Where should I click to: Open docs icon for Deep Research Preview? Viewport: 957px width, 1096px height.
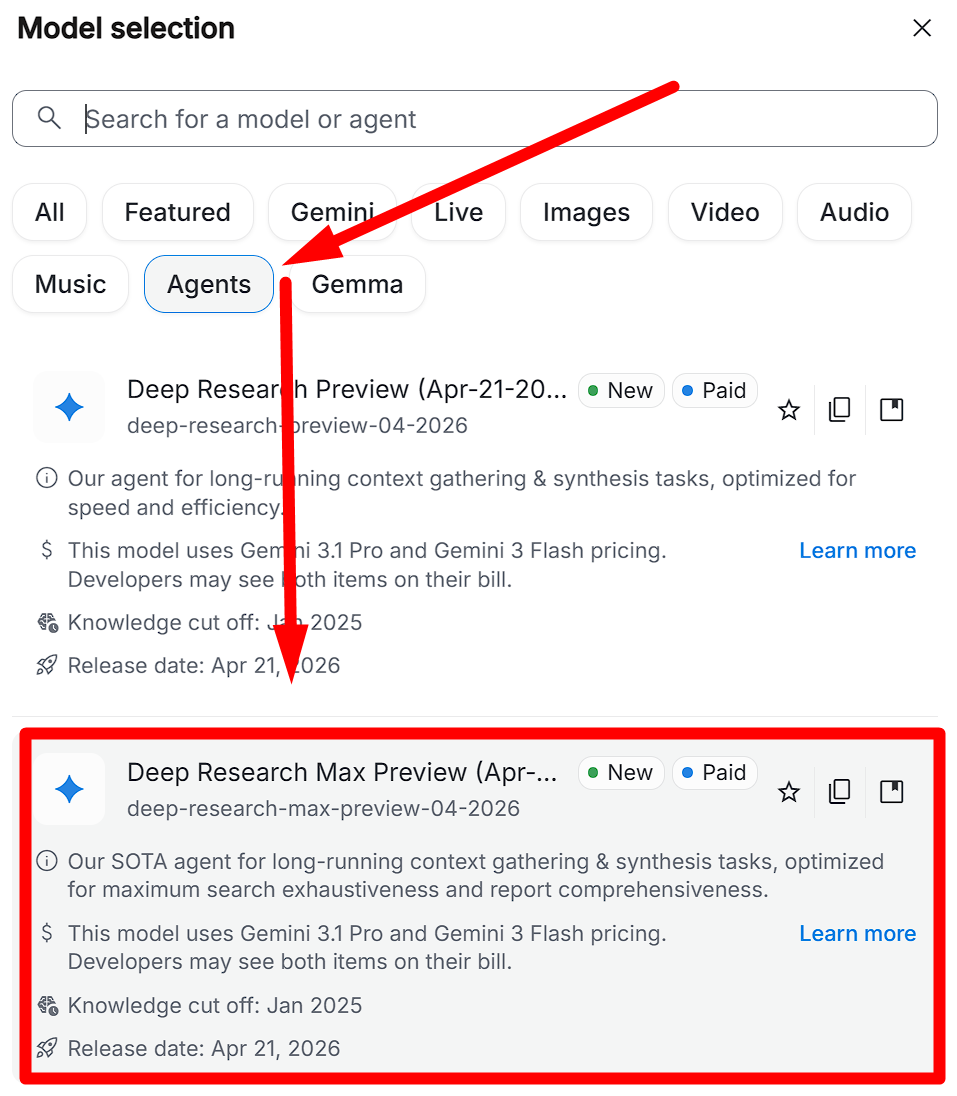pyautogui.click(x=891, y=410)
